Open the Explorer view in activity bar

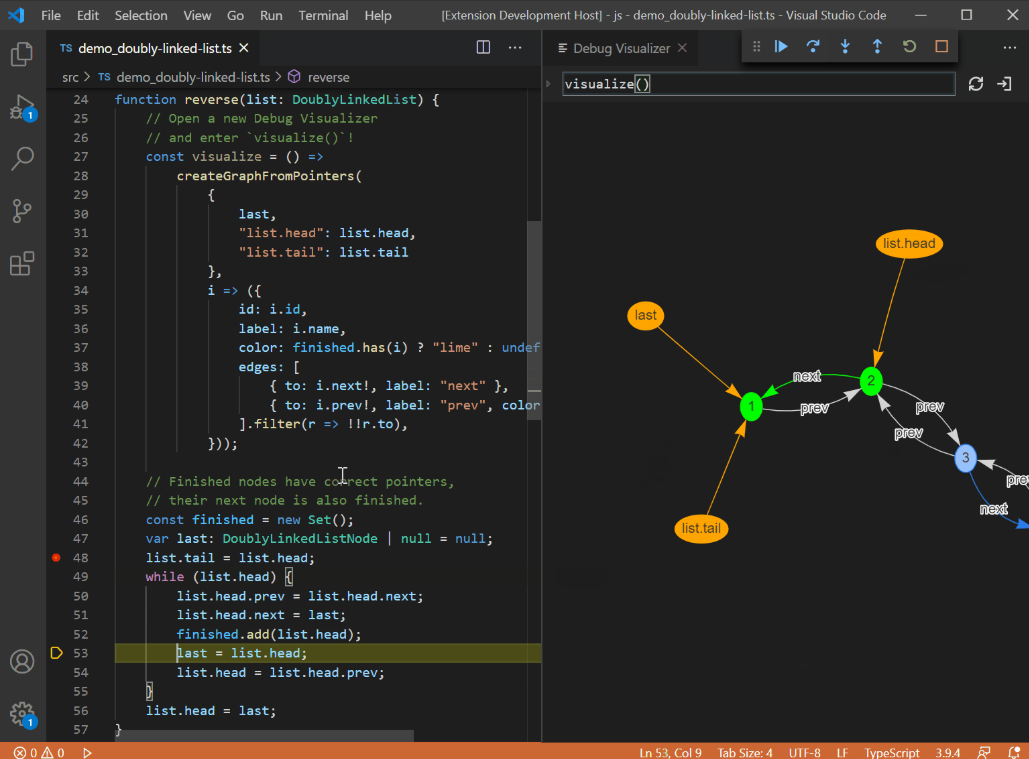tap(22, 54)
